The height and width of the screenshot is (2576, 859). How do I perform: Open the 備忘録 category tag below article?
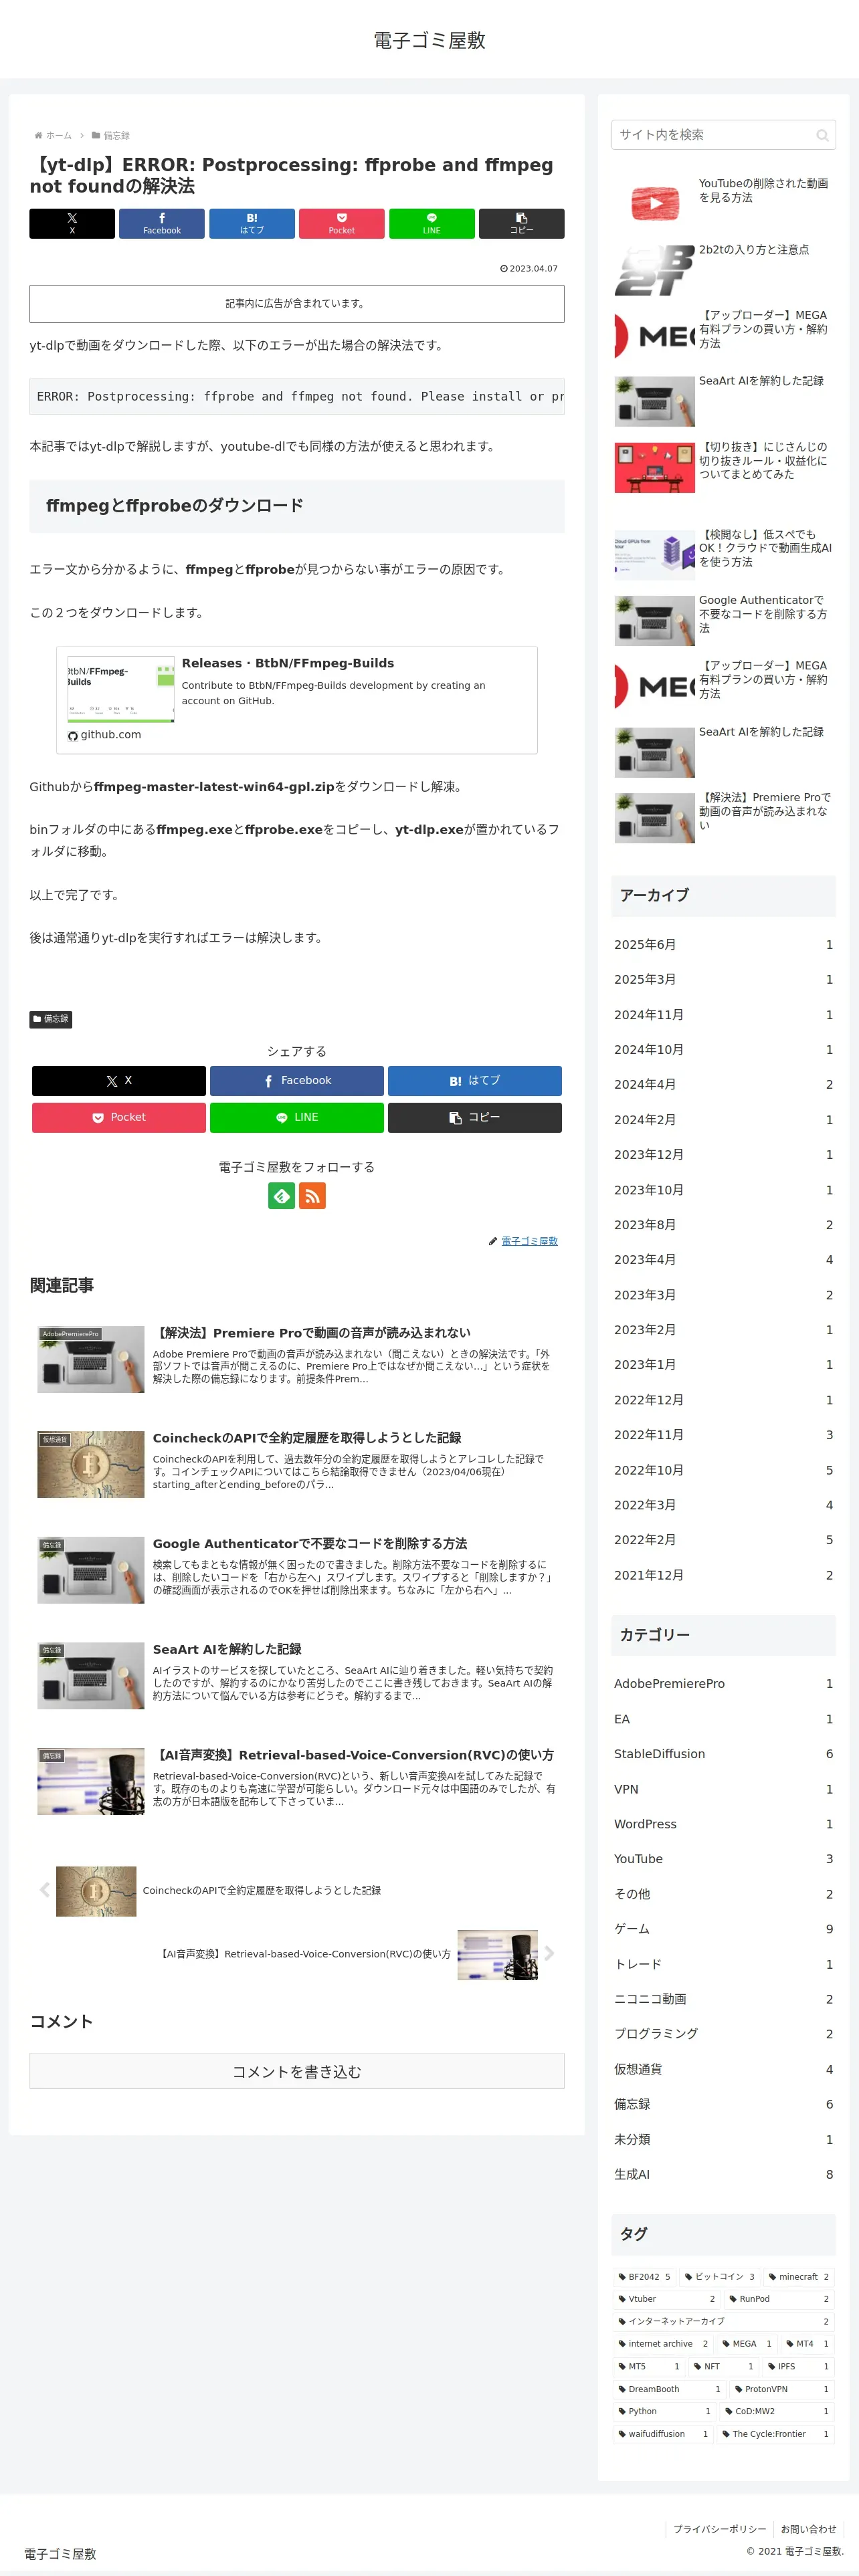point(51,1019)
